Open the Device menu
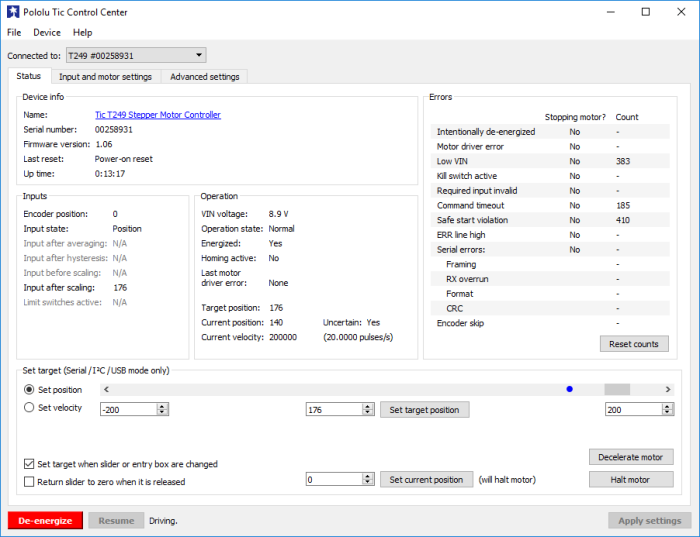 [x=47, y=33]
